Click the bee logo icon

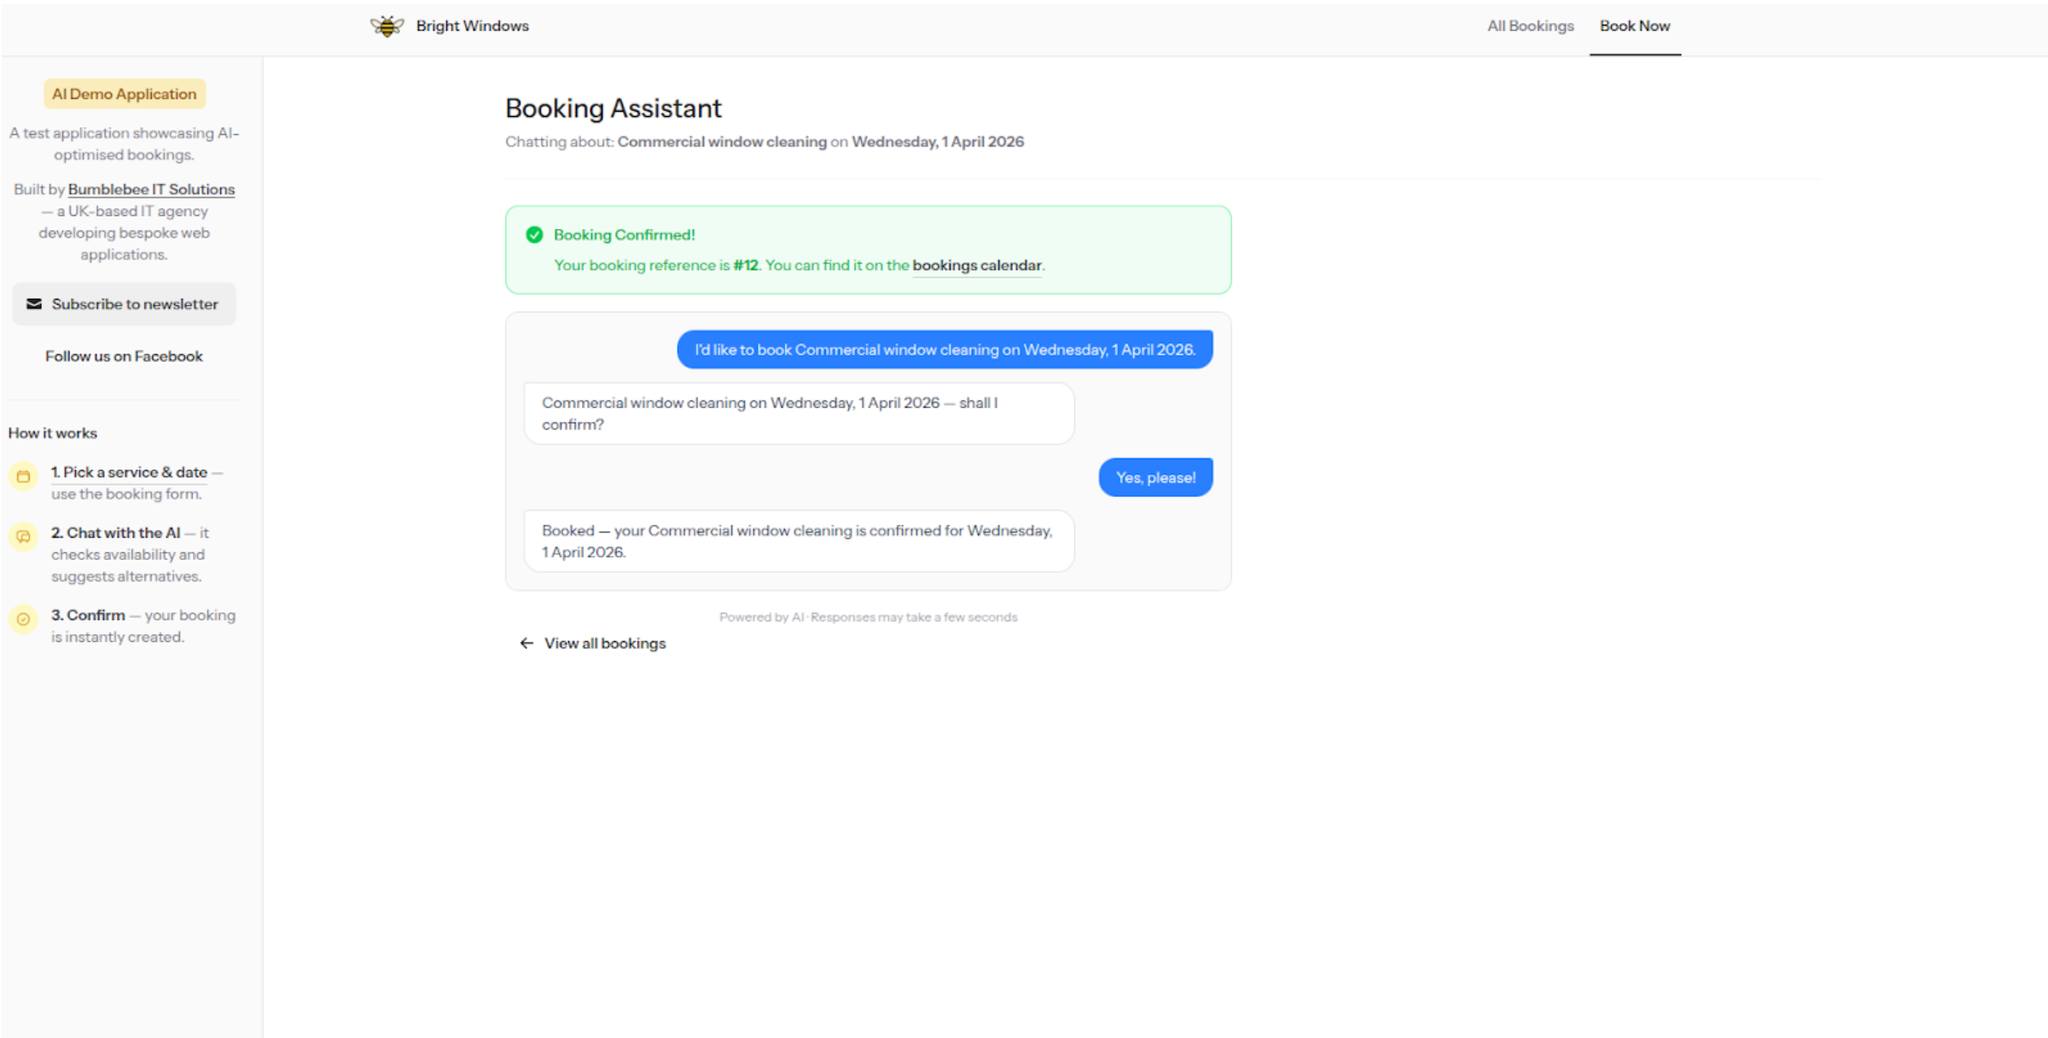[x=387, y=25]
